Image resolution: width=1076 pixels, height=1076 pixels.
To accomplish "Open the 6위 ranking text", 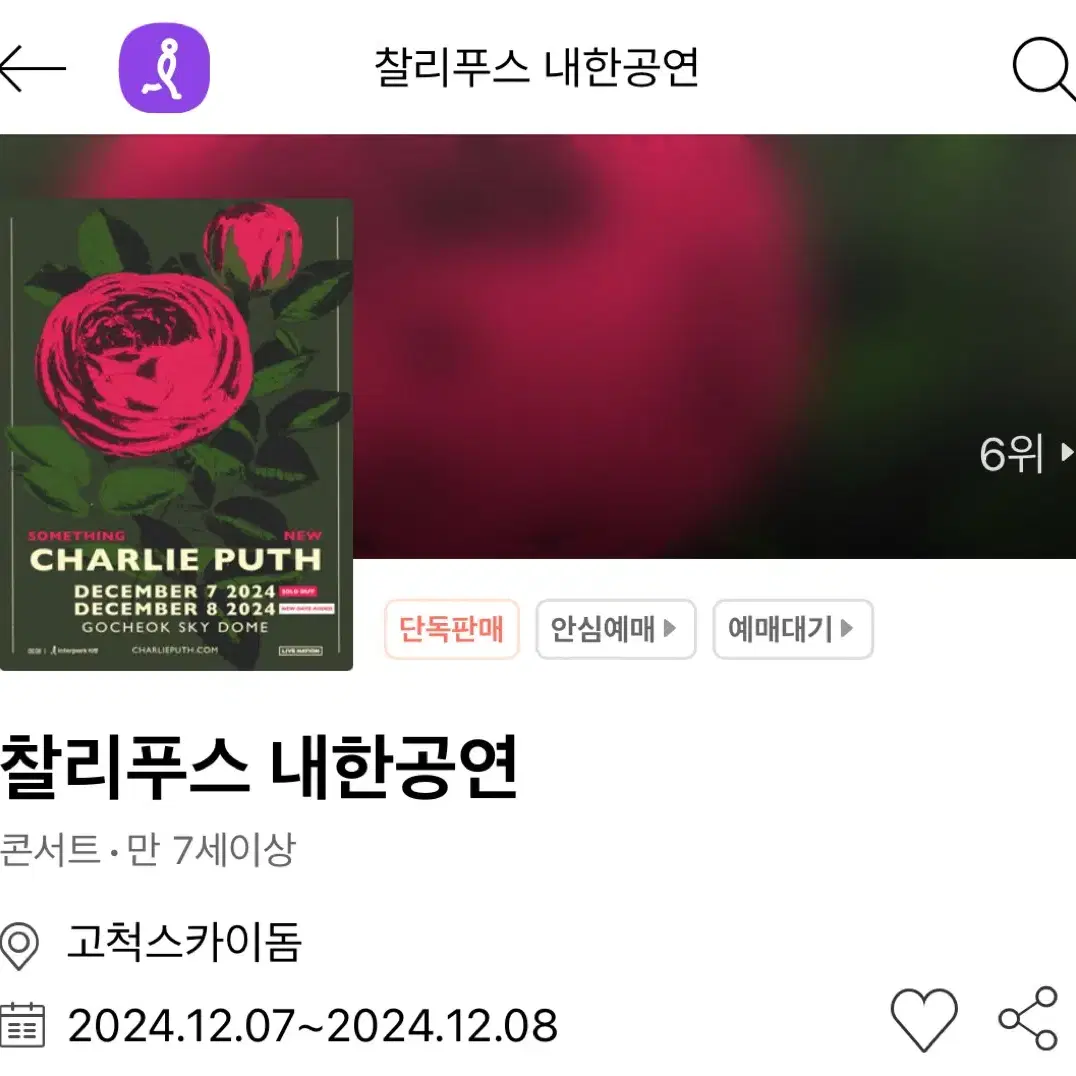I will click(1011, 454).
